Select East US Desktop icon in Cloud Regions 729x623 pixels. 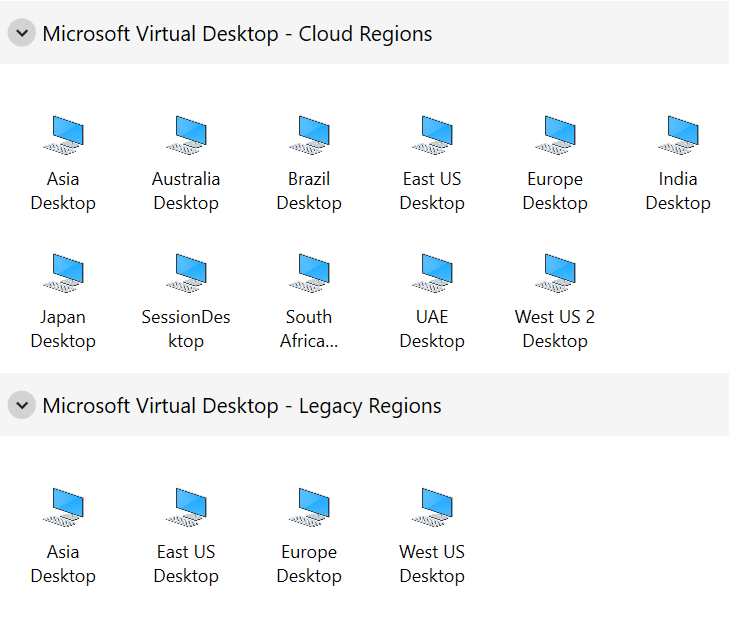point(432,135)
